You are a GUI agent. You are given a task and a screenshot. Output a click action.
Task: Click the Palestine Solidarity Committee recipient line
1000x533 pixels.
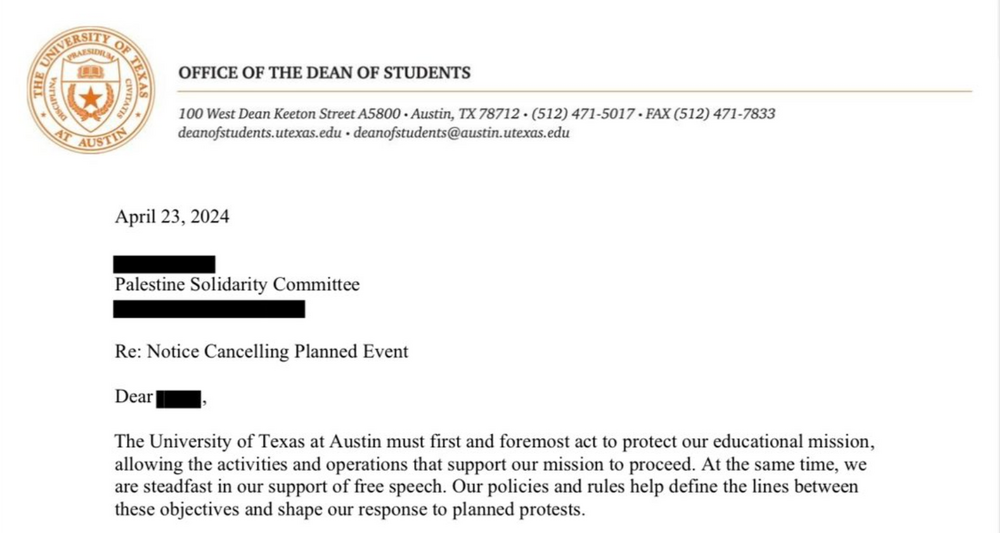click(x=237, y=285)
